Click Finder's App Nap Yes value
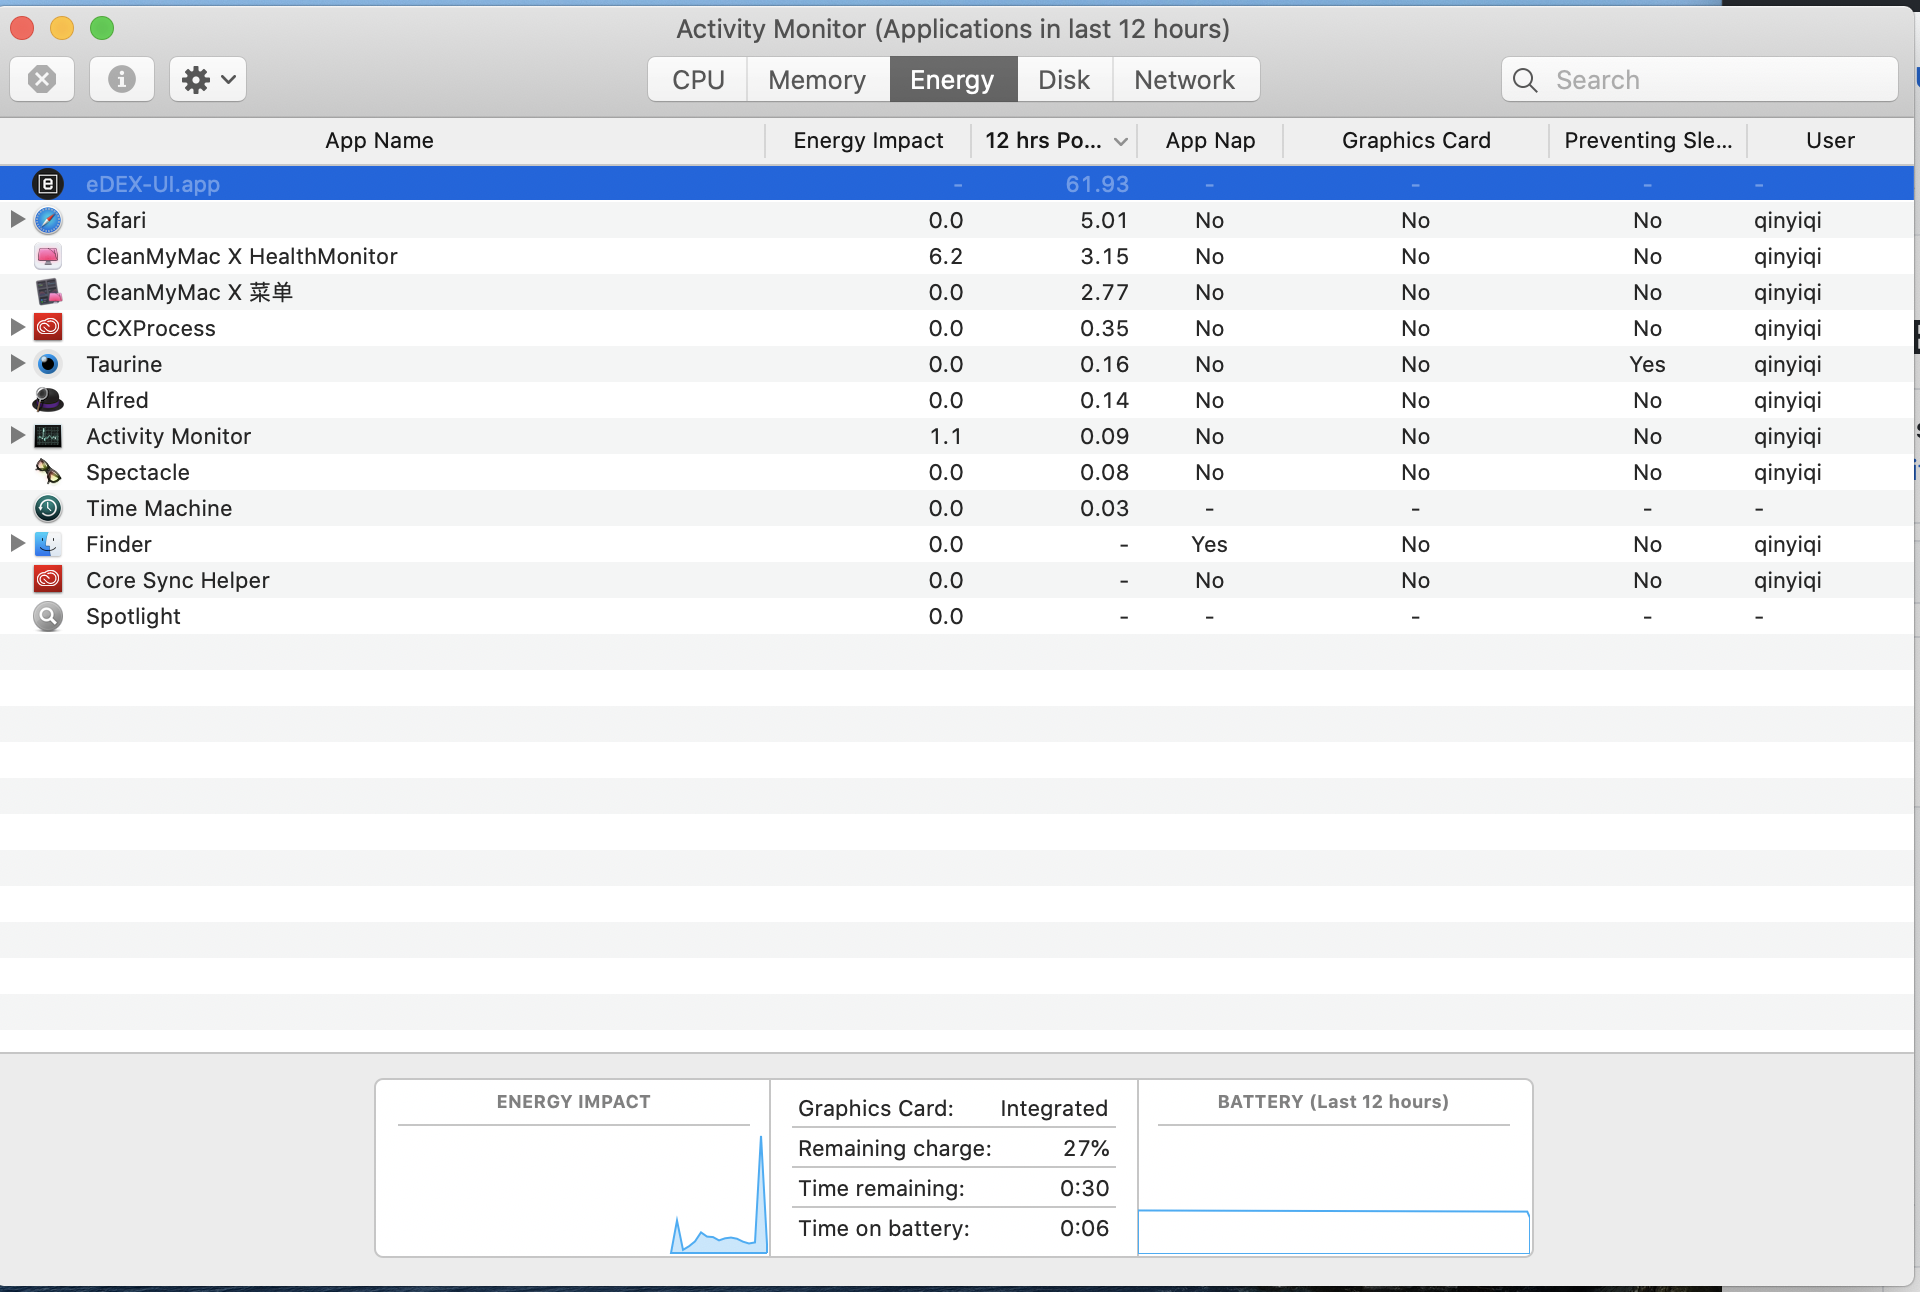Image resolution: width=1920 pixels, height=1292 pixels. pyautogui.click(x=1209, y=544)
